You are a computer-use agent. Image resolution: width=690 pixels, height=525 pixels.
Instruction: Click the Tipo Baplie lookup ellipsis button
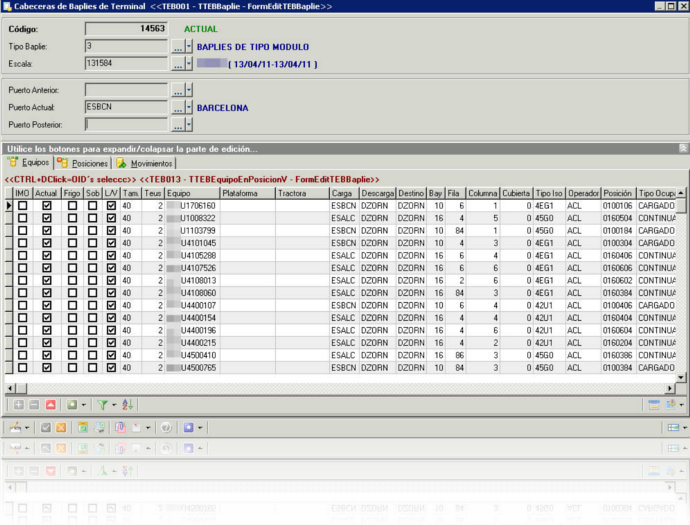(178, 47)
